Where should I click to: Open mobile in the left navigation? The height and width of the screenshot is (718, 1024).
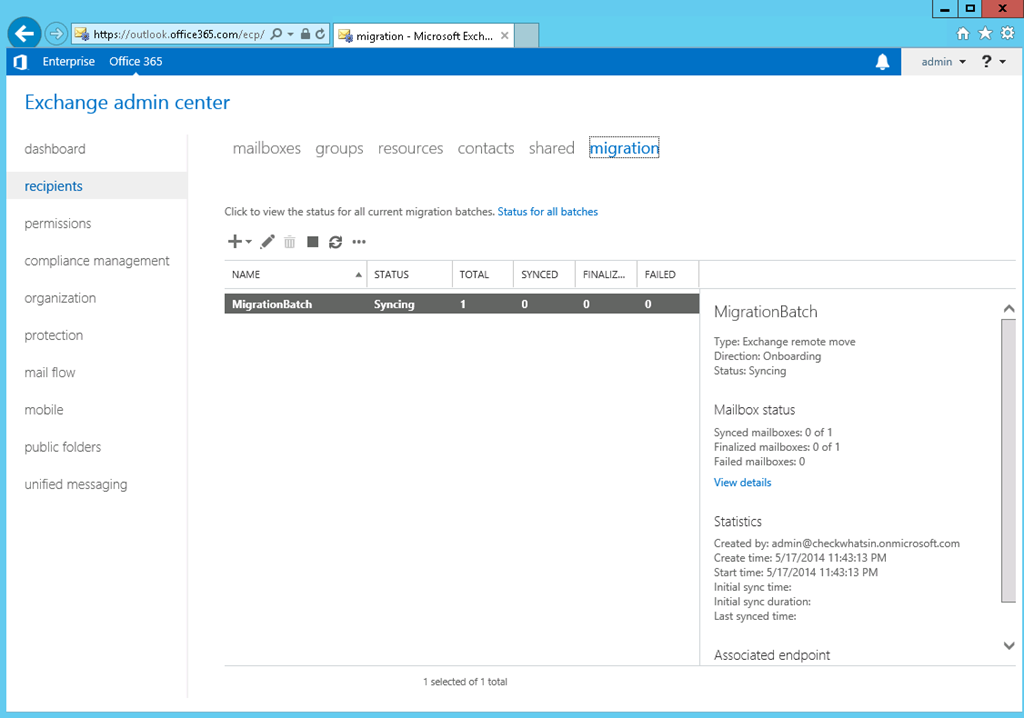pyautogui.click(x=44, y=410)
